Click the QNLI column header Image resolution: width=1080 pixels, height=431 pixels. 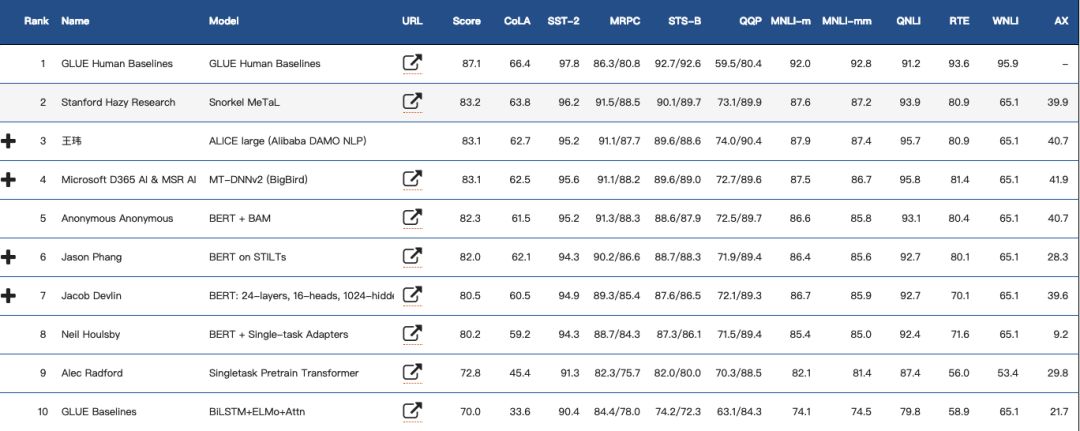point(909,21)
